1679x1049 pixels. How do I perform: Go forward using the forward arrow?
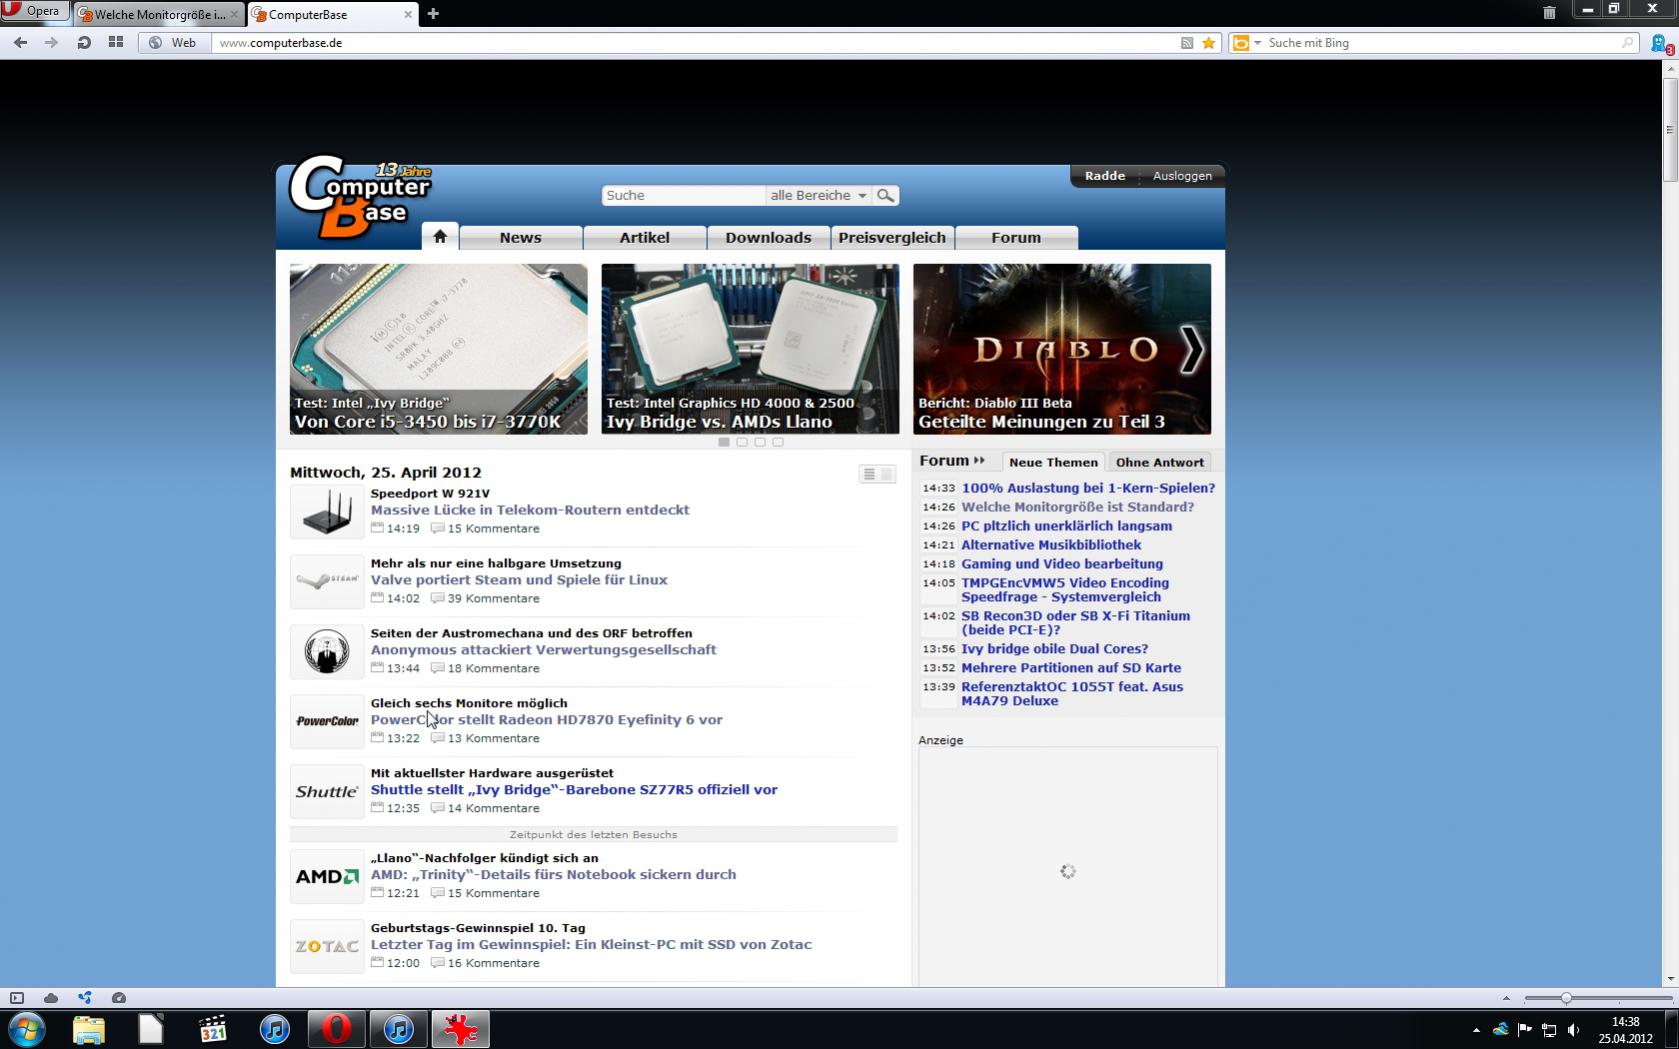click(52, 43)
